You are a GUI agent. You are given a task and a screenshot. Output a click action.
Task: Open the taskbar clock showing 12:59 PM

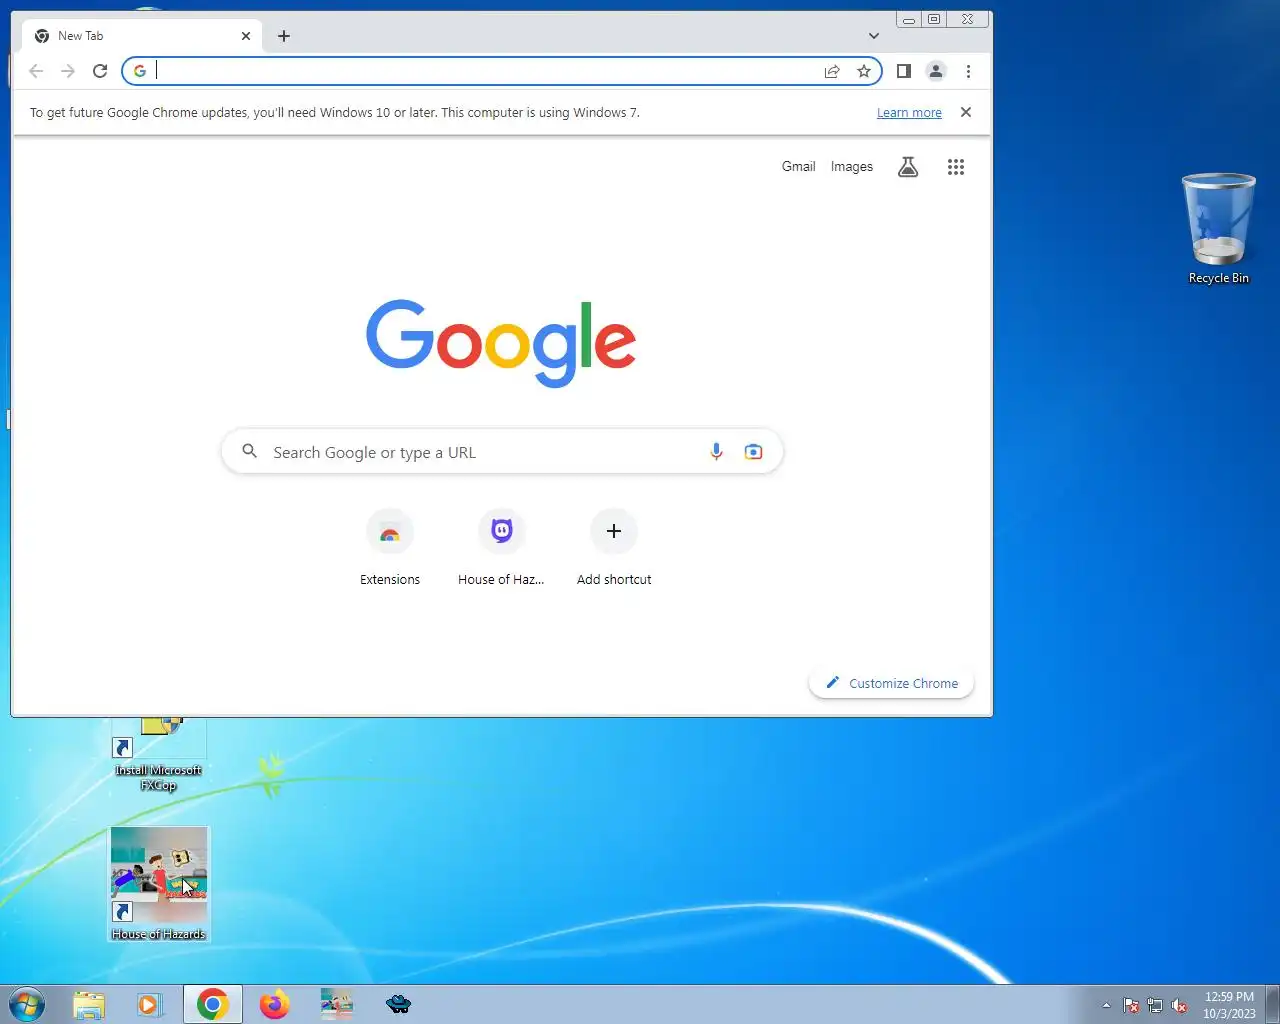pyautogui.click(x=1229, y=1005)
